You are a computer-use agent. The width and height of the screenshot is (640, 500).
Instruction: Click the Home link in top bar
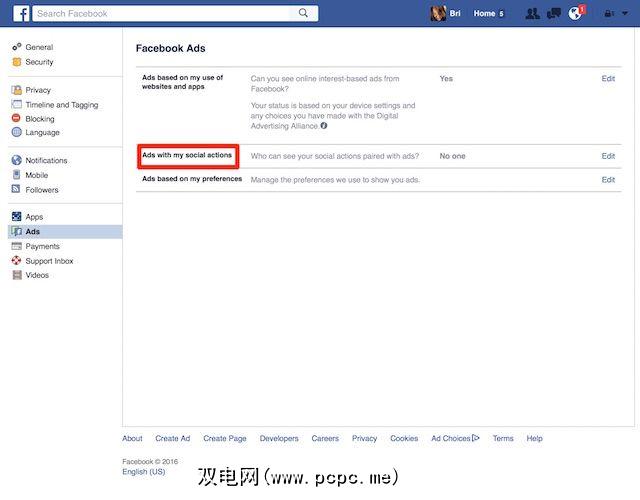(x=484, y=13)
